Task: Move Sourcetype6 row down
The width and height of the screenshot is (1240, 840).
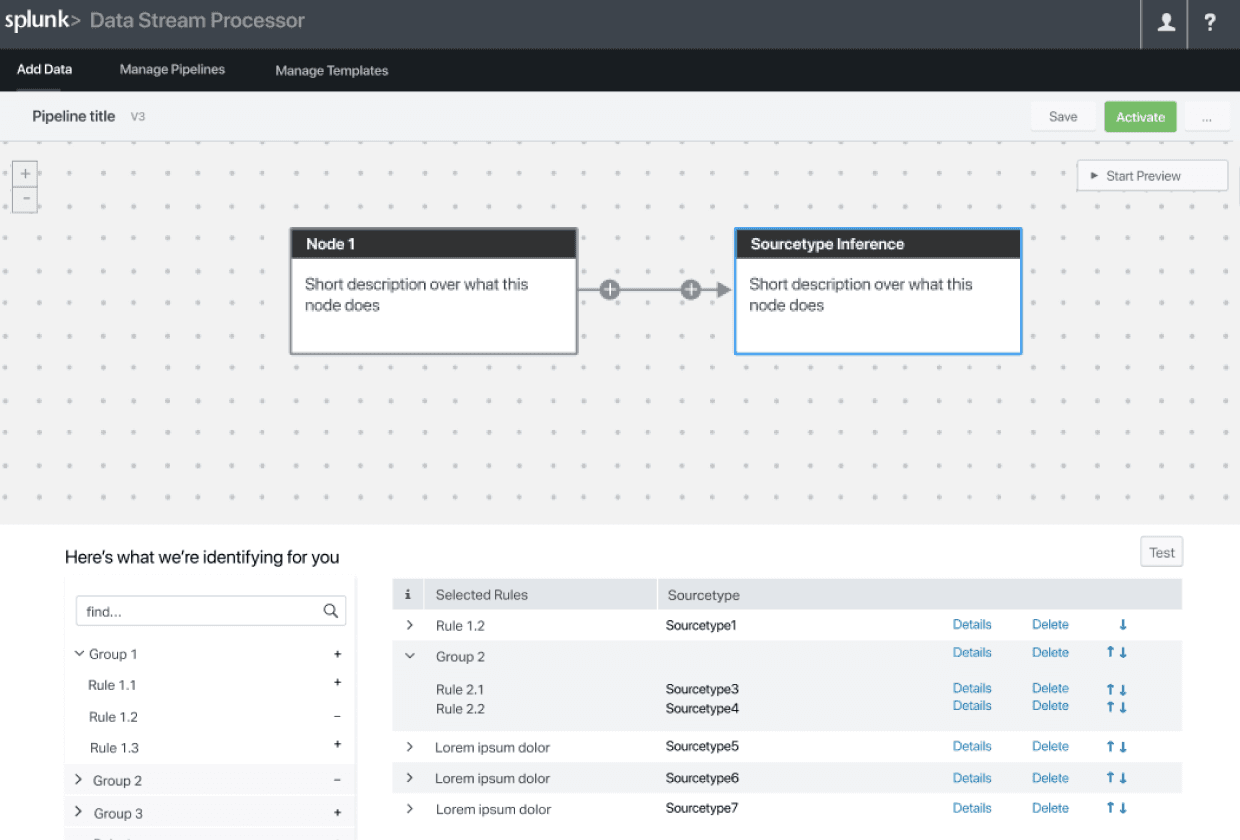Action: coord(1123,778)
